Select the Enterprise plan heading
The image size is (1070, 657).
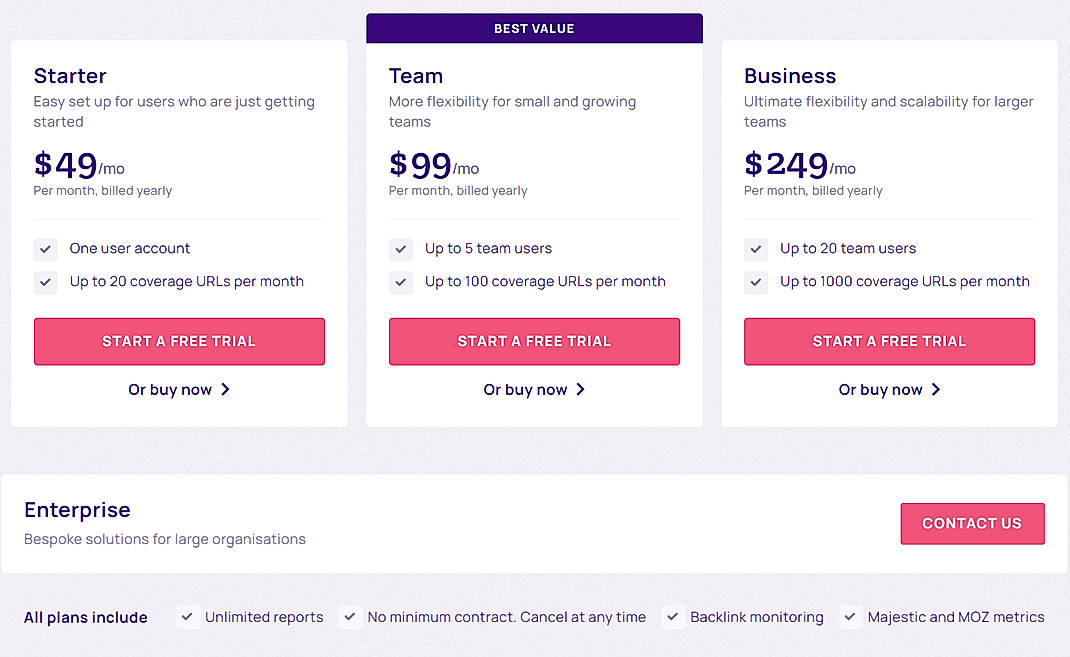pyautogui.click(x=77, y=510)
